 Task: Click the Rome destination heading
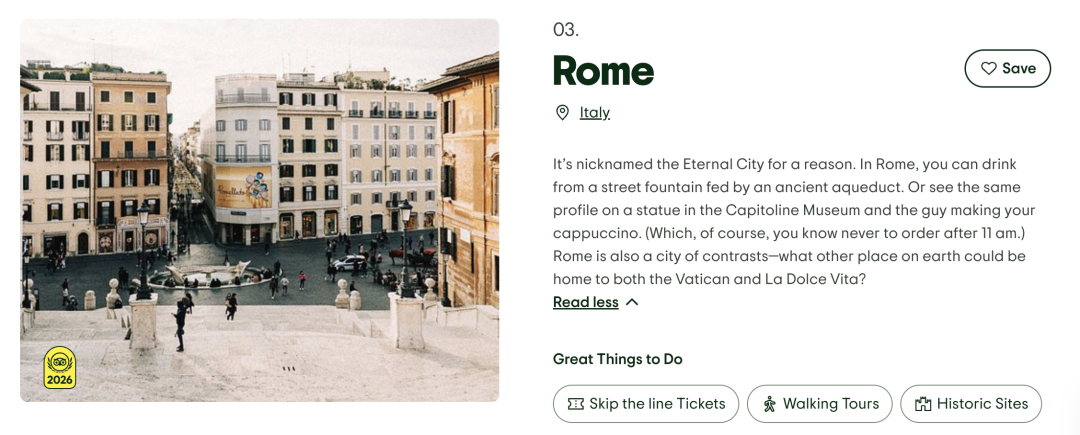pos(603,71)
